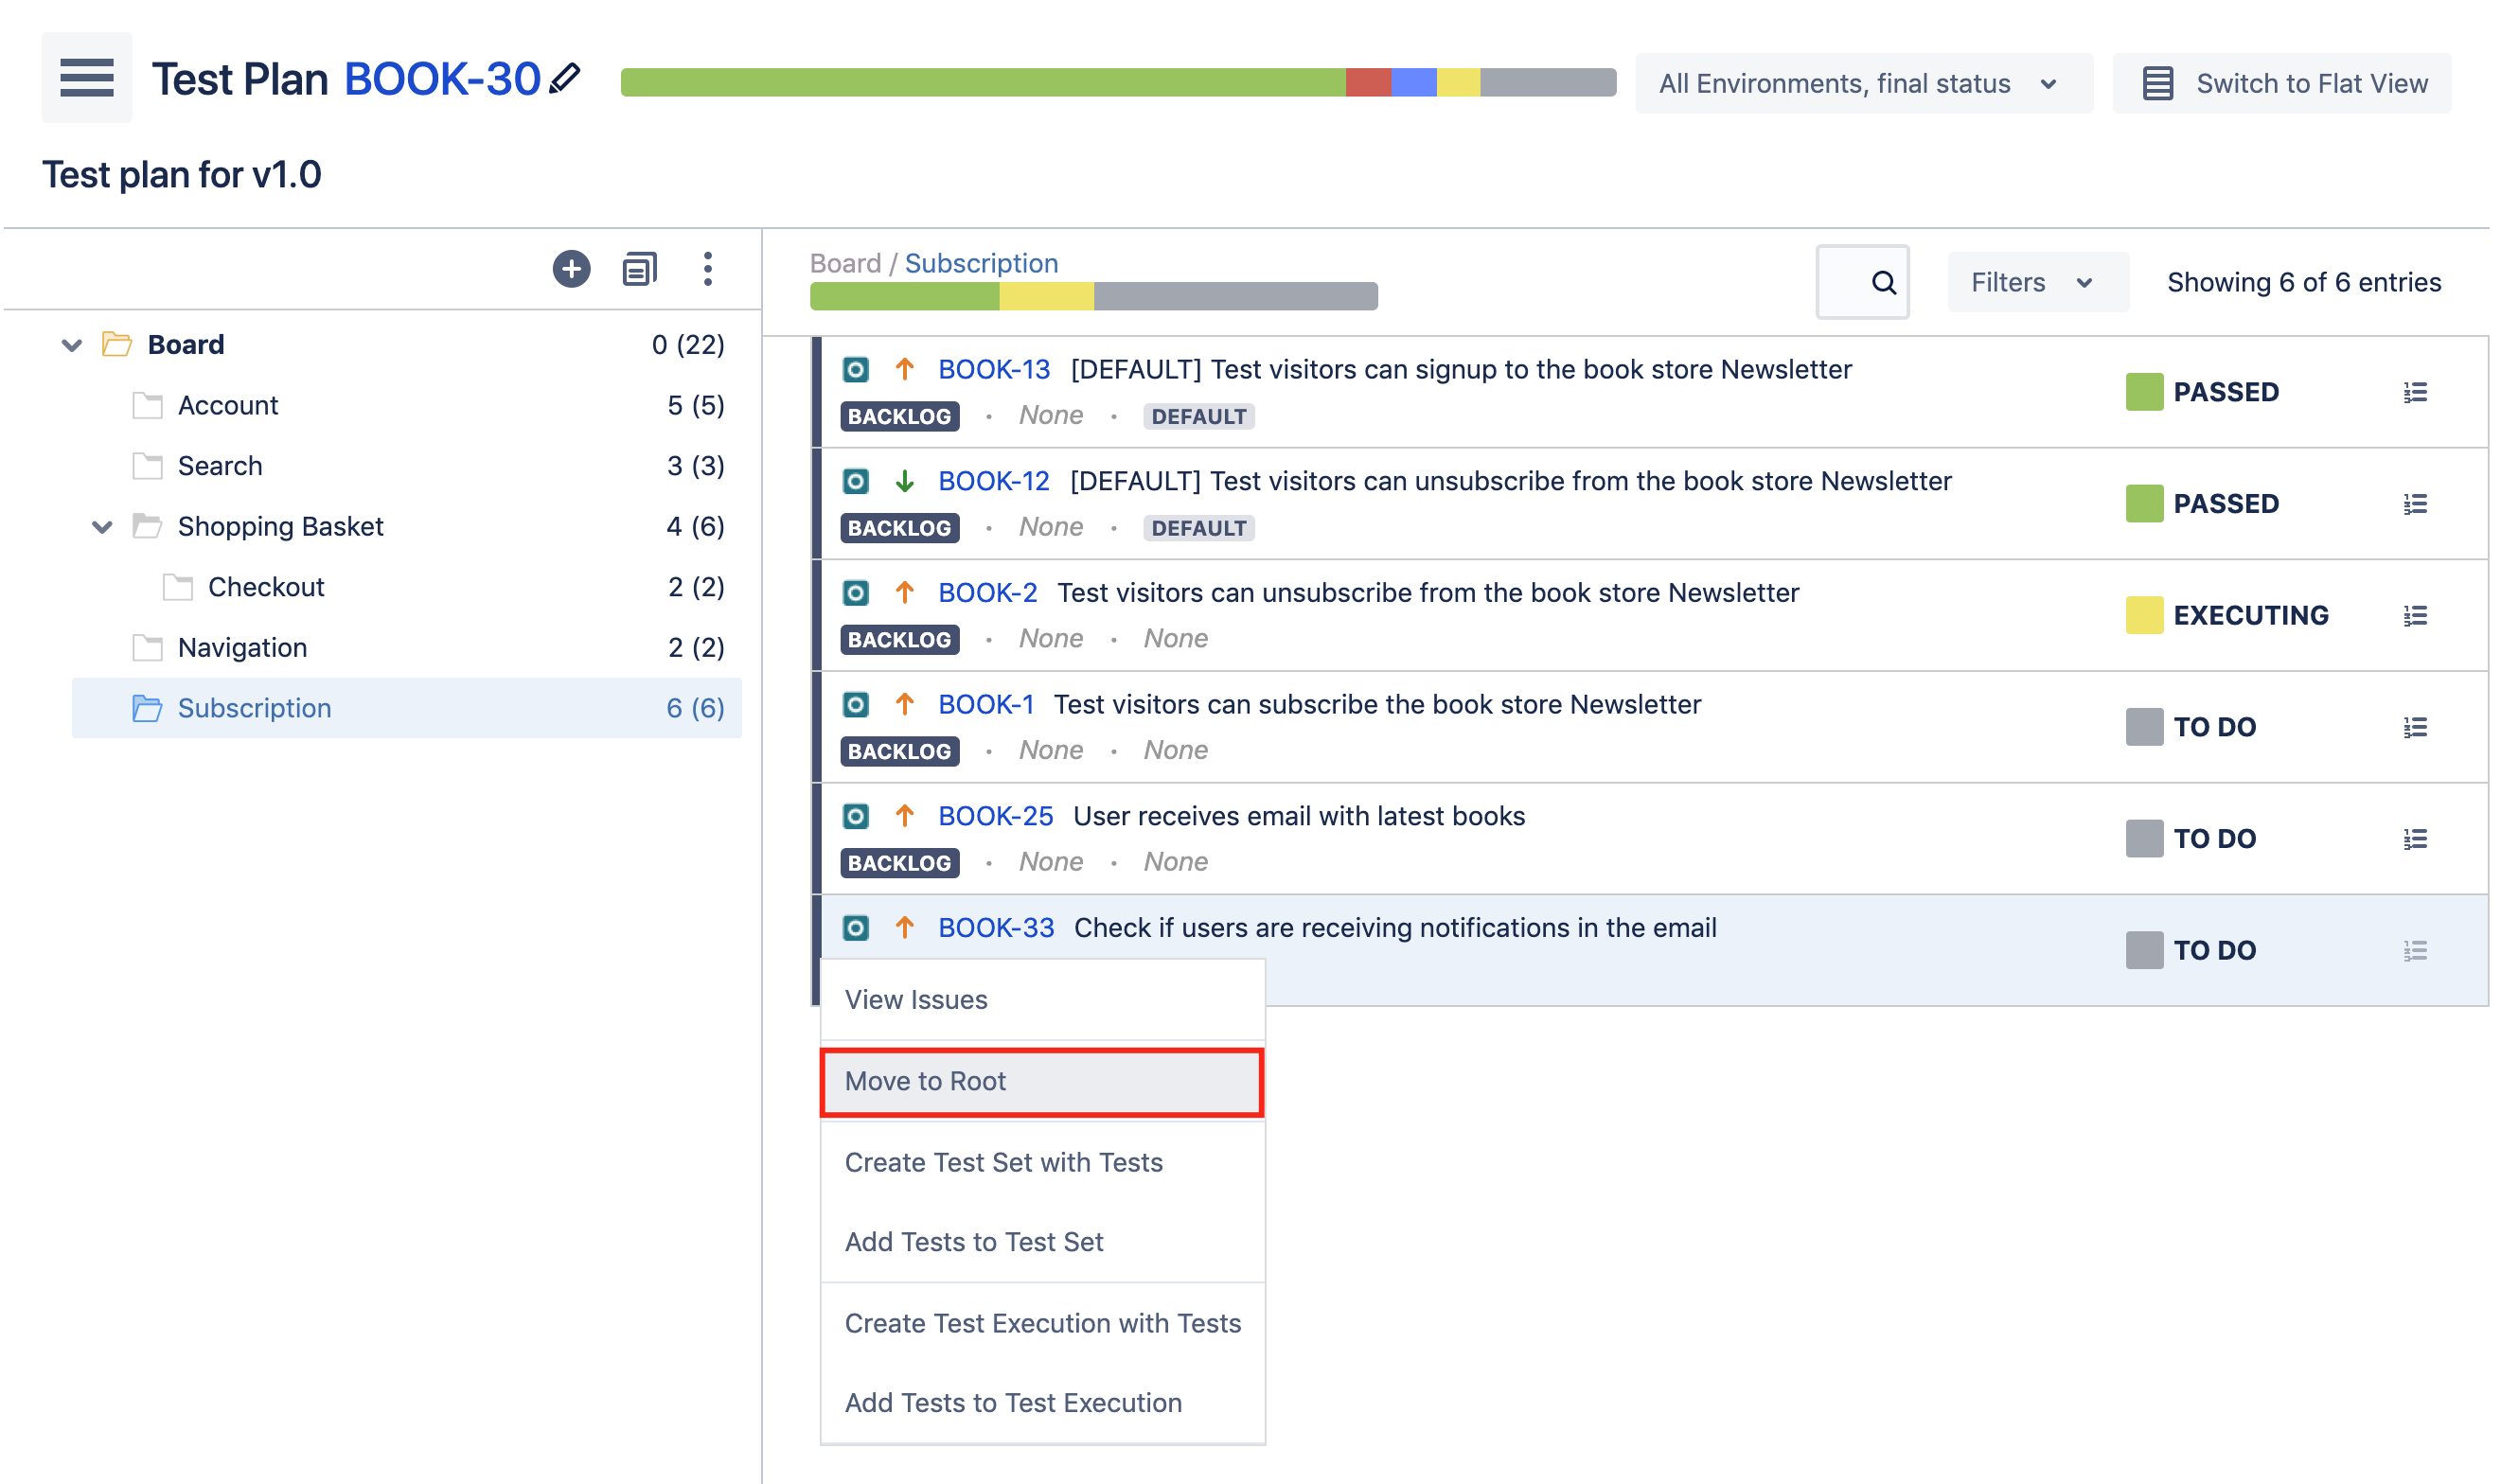Click the test type icon of BOOK-2
Image resolution: width=2501 pixels, height=1484 pixels.
855,593
